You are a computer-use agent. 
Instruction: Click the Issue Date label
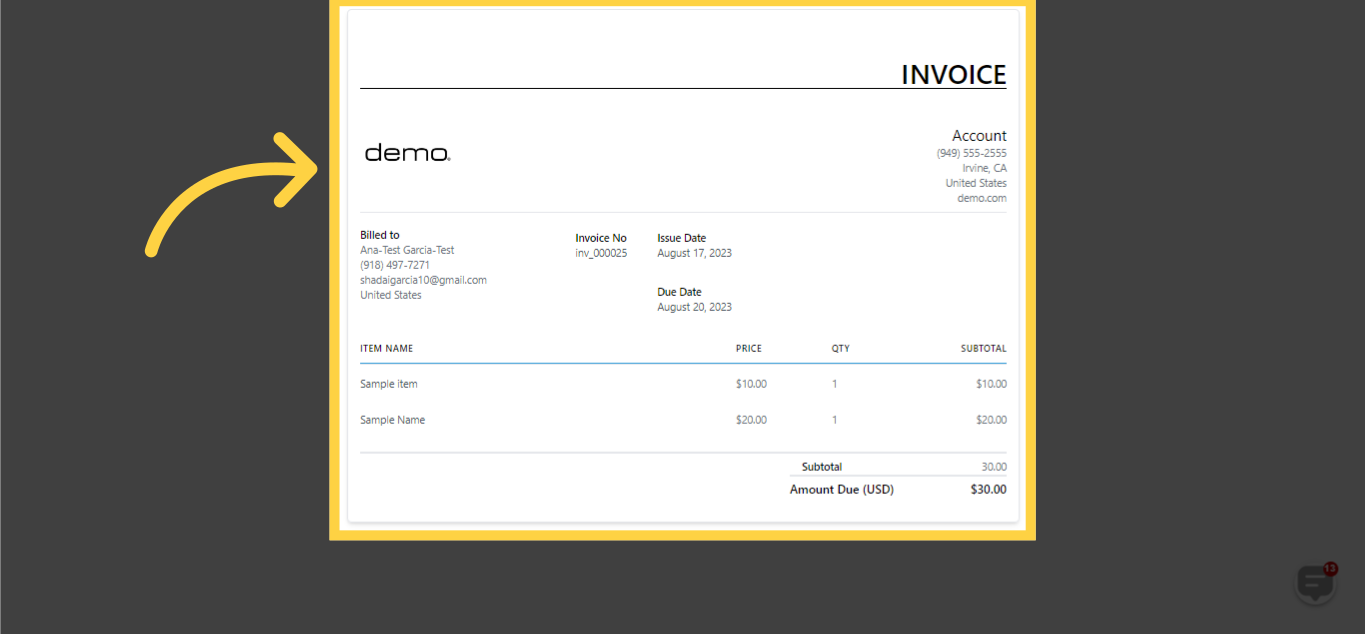coord(682,238)
